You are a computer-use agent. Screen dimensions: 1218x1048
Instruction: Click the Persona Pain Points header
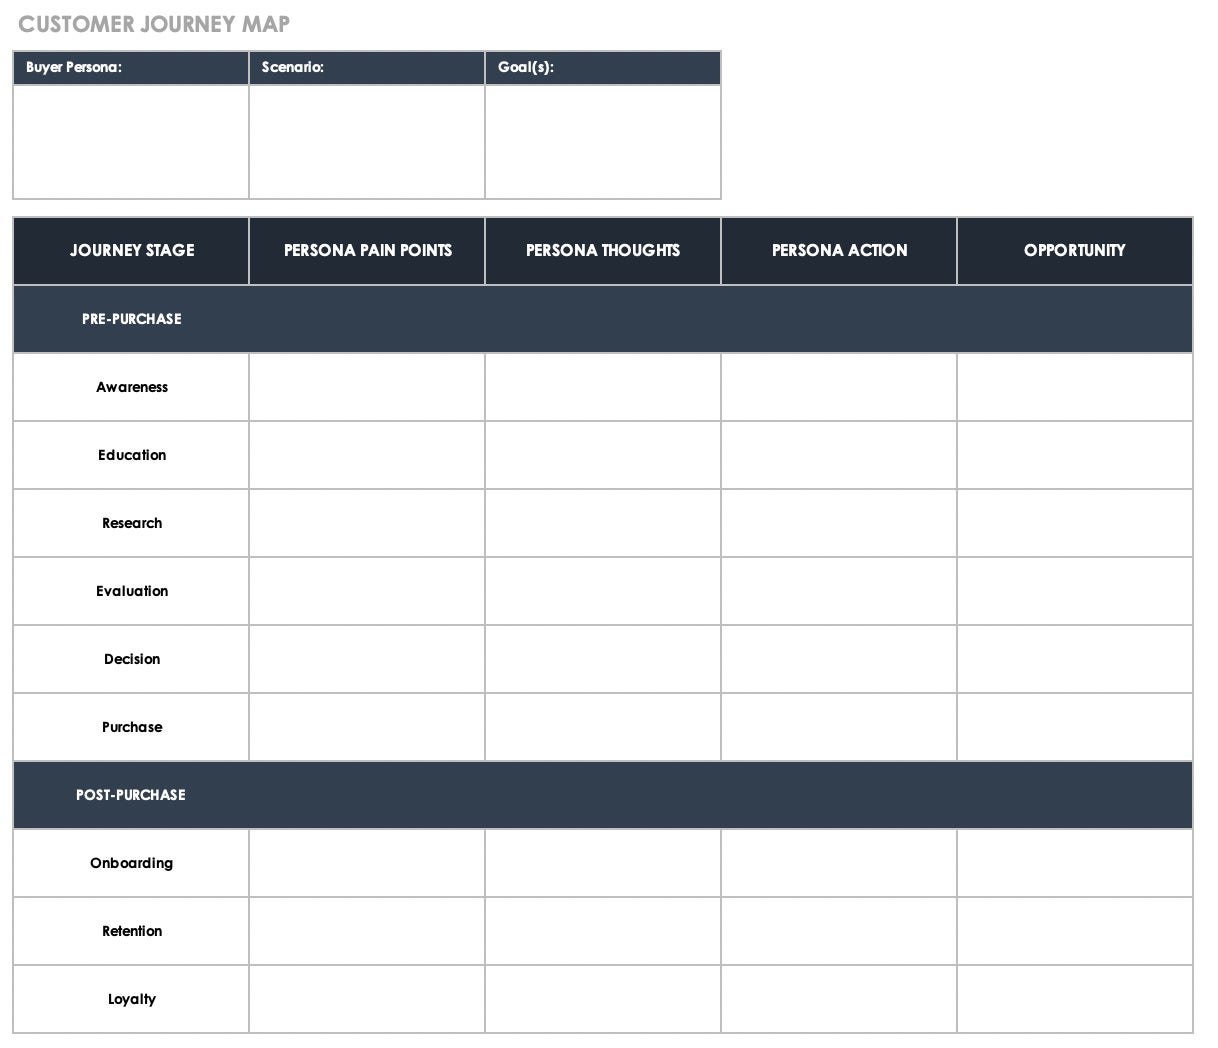coord(367,251)
